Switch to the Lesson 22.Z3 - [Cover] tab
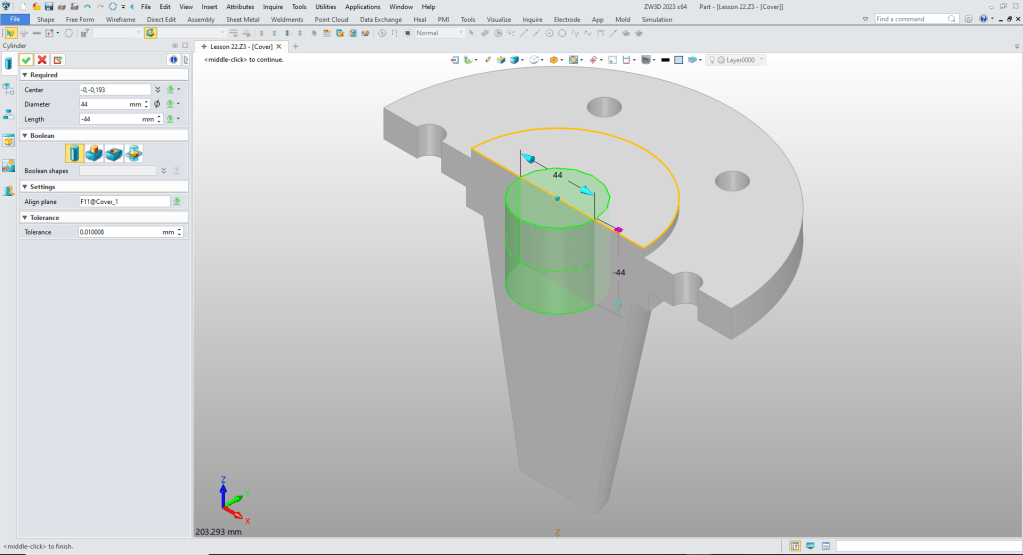1023x555 pixels. 238,47
